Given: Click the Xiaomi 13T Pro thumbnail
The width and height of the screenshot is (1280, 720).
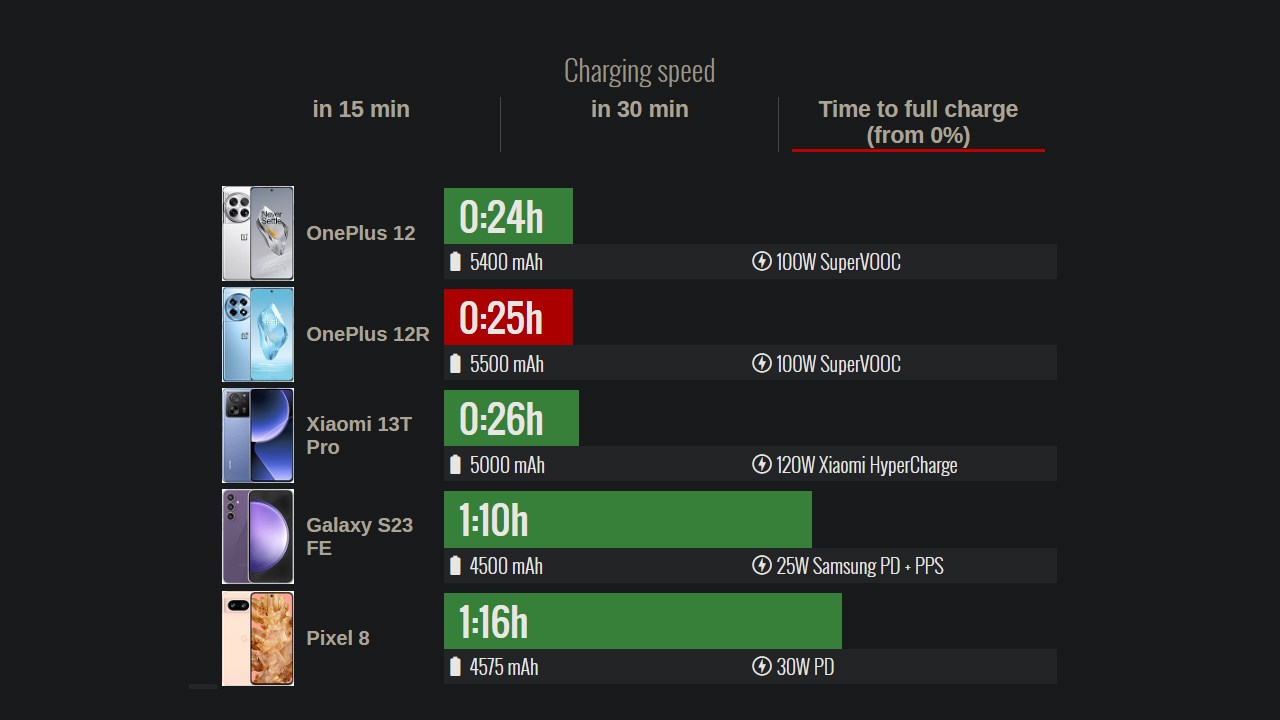Looking at the screenshot, I should (258, 436).
